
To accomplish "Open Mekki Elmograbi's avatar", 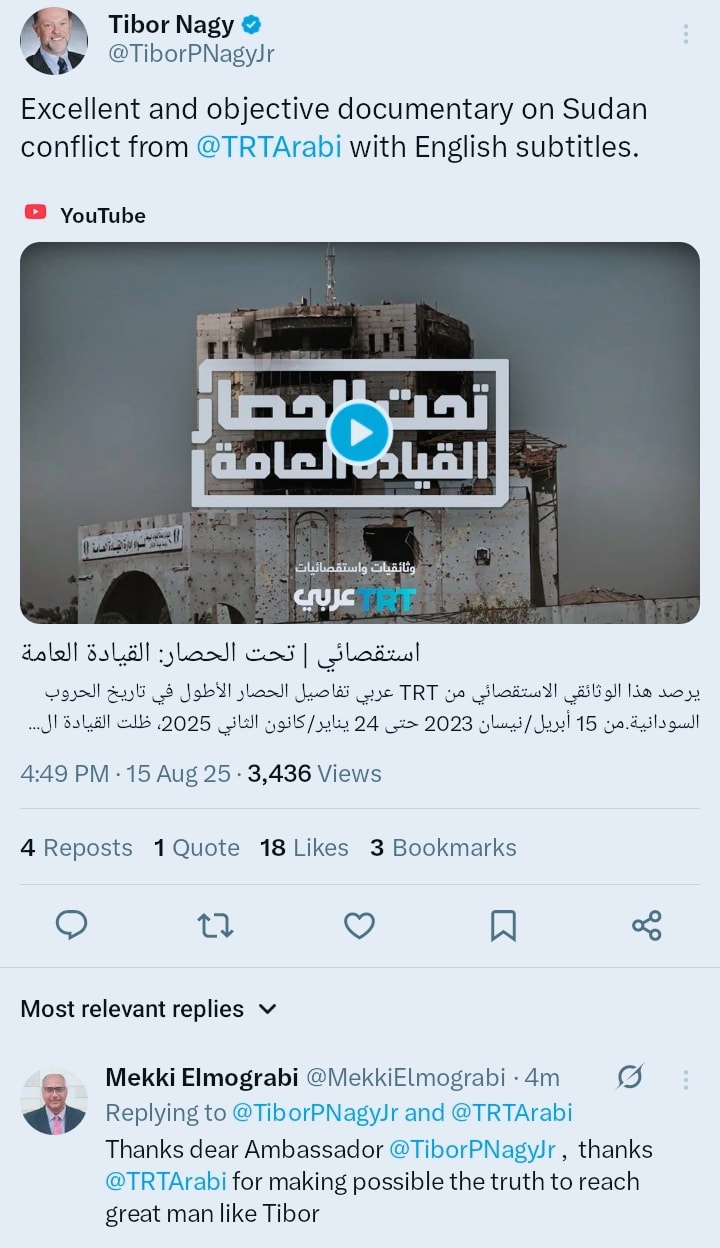I will (x=54, y=1103).
